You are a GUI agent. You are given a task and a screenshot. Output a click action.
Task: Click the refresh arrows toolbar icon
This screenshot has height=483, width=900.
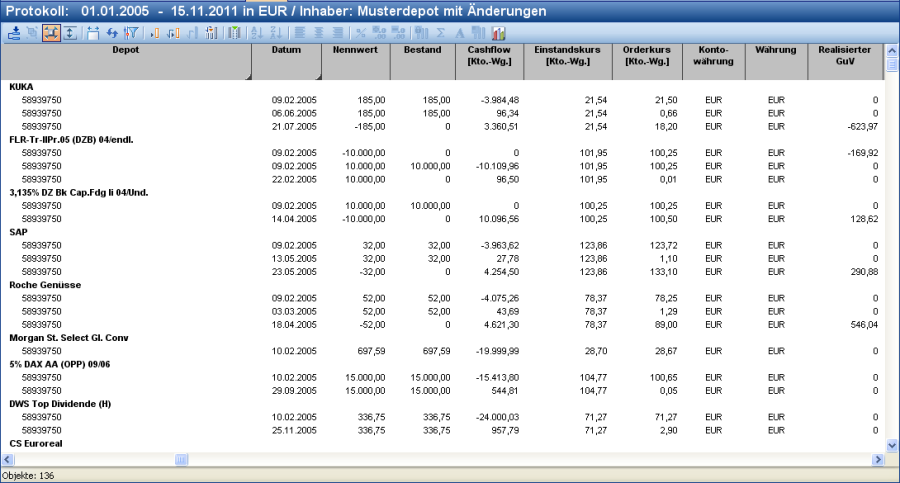pos(112,33)
